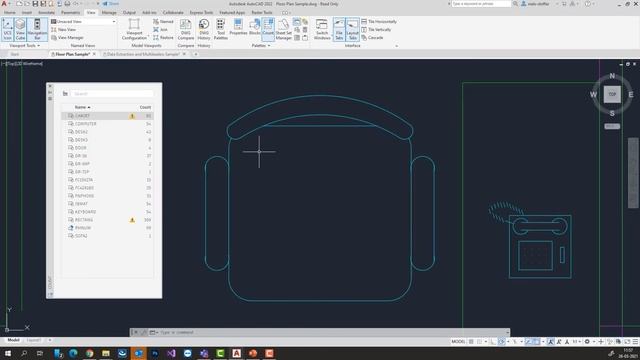Switch to Data Extraction and Multileaders Sample tab
This screenshot has width=640, height=360.
tap(143, 54)
